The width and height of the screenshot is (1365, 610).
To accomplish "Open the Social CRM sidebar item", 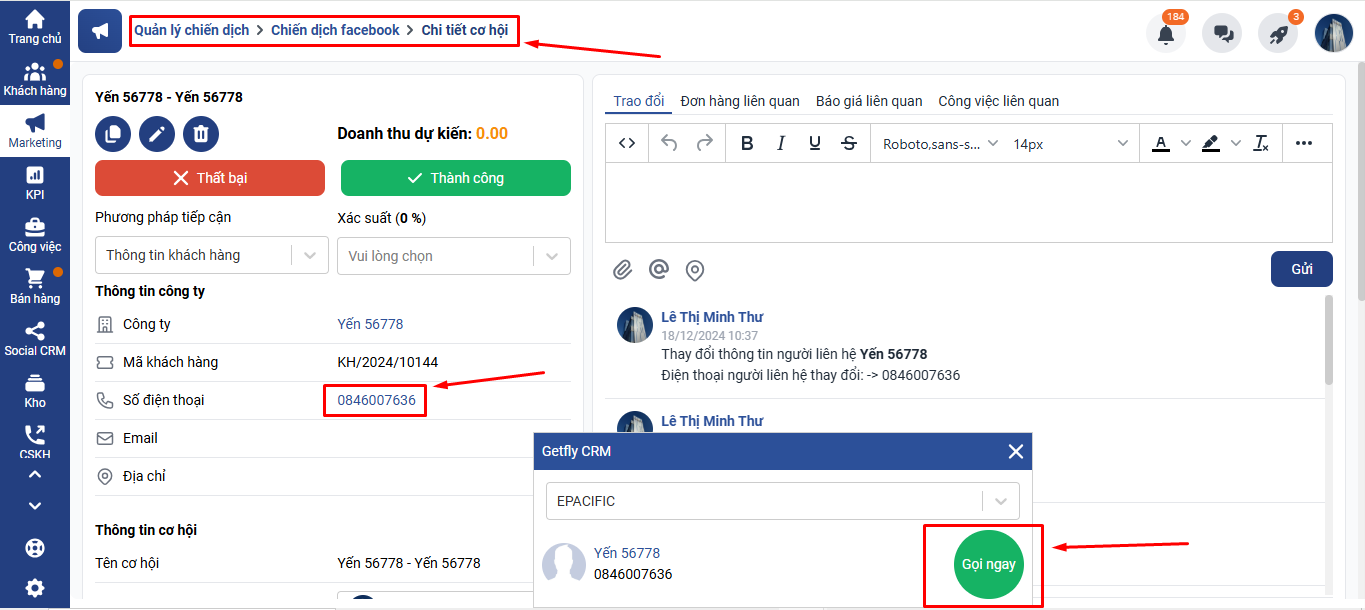I will tap(35, 338).
